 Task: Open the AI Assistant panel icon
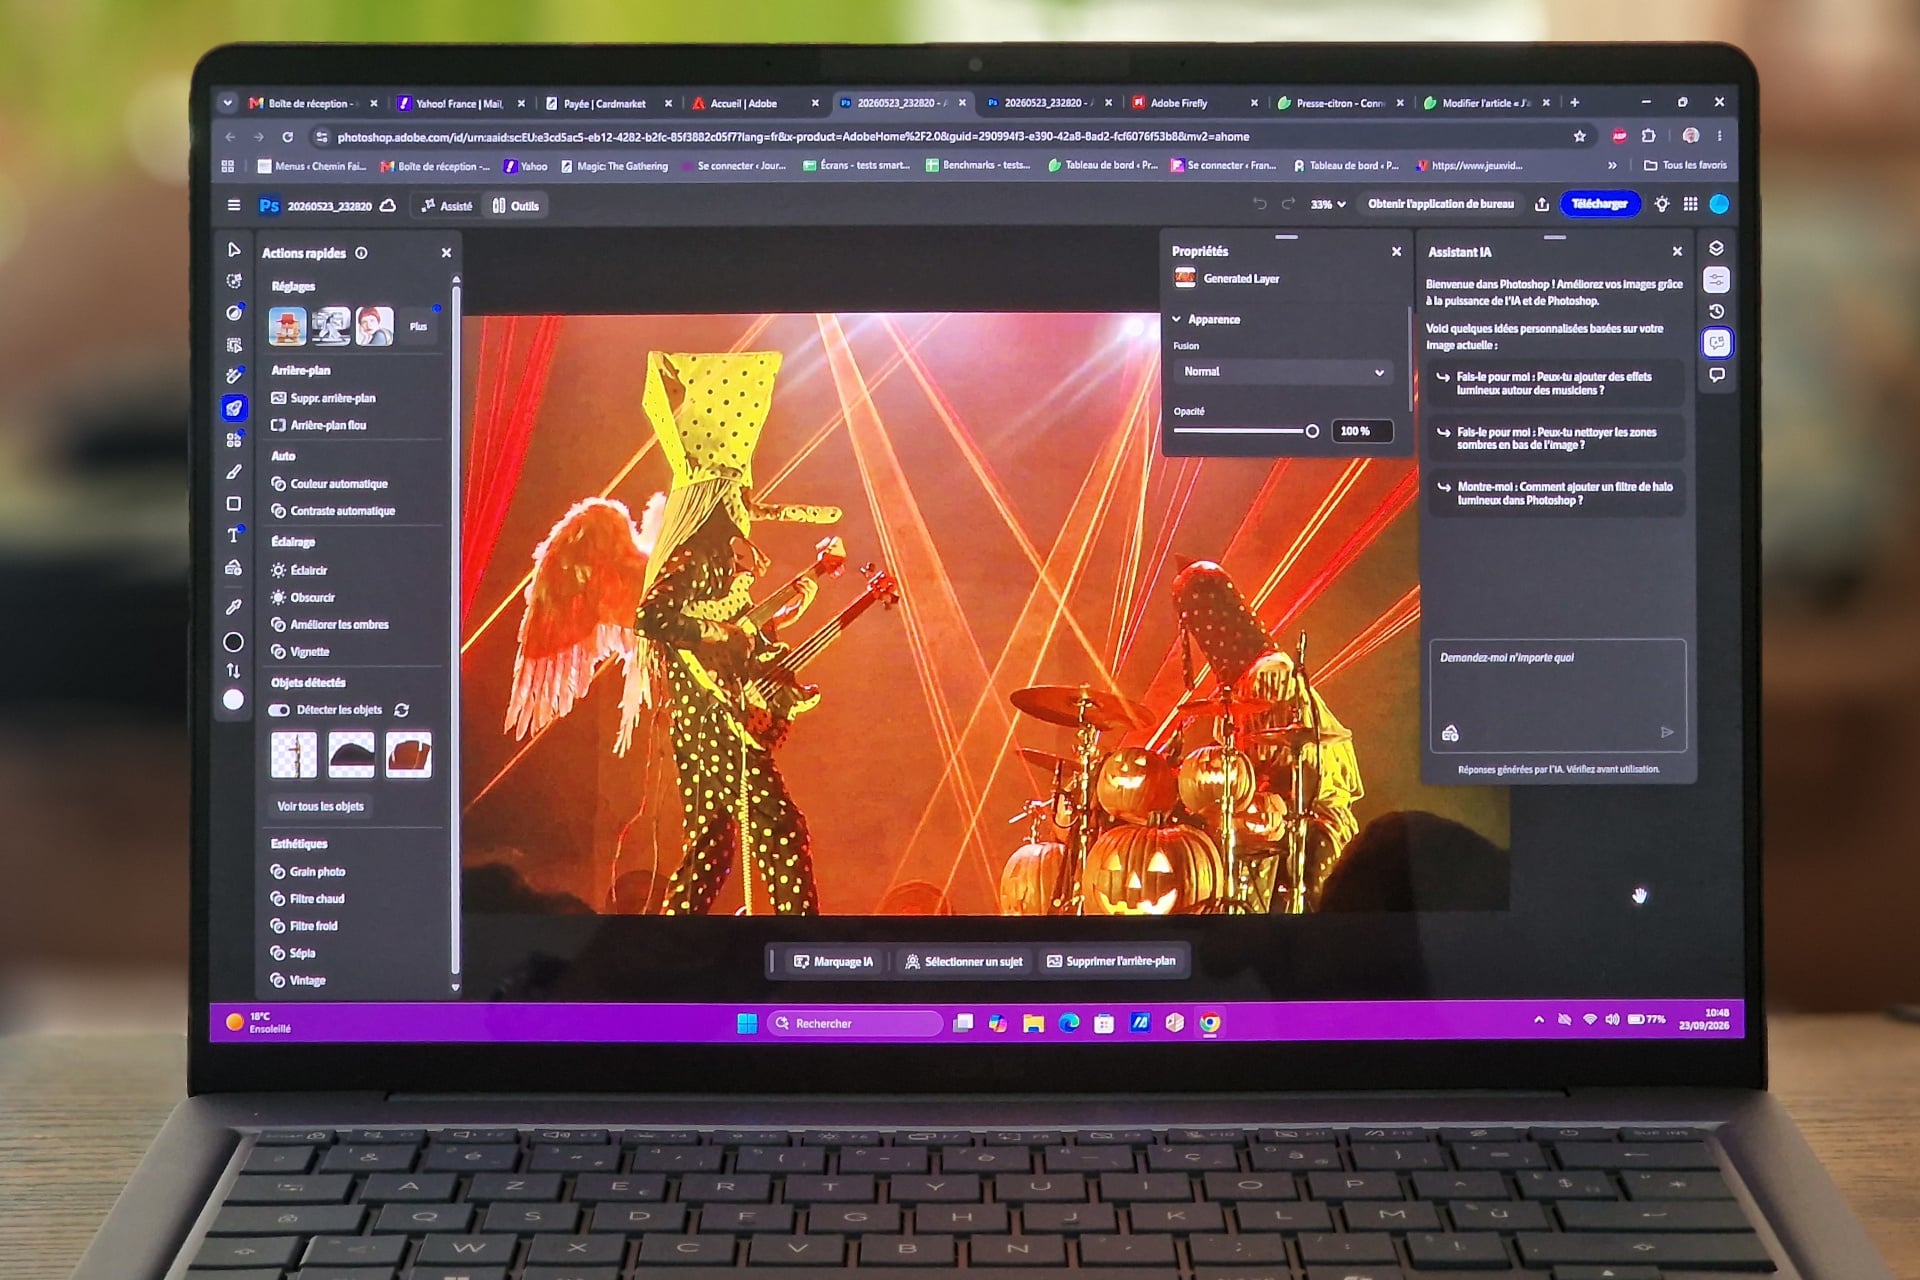point(1716,343)
